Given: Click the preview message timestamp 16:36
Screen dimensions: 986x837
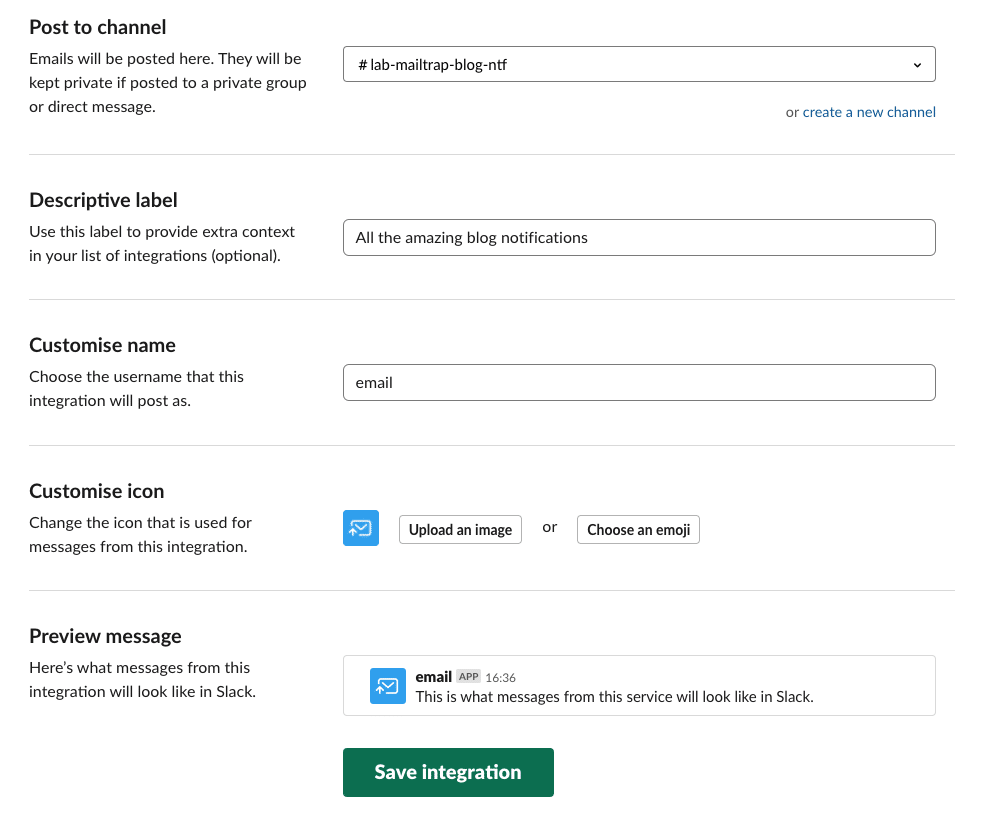Looking at the screenshot, I should point(500,677).
